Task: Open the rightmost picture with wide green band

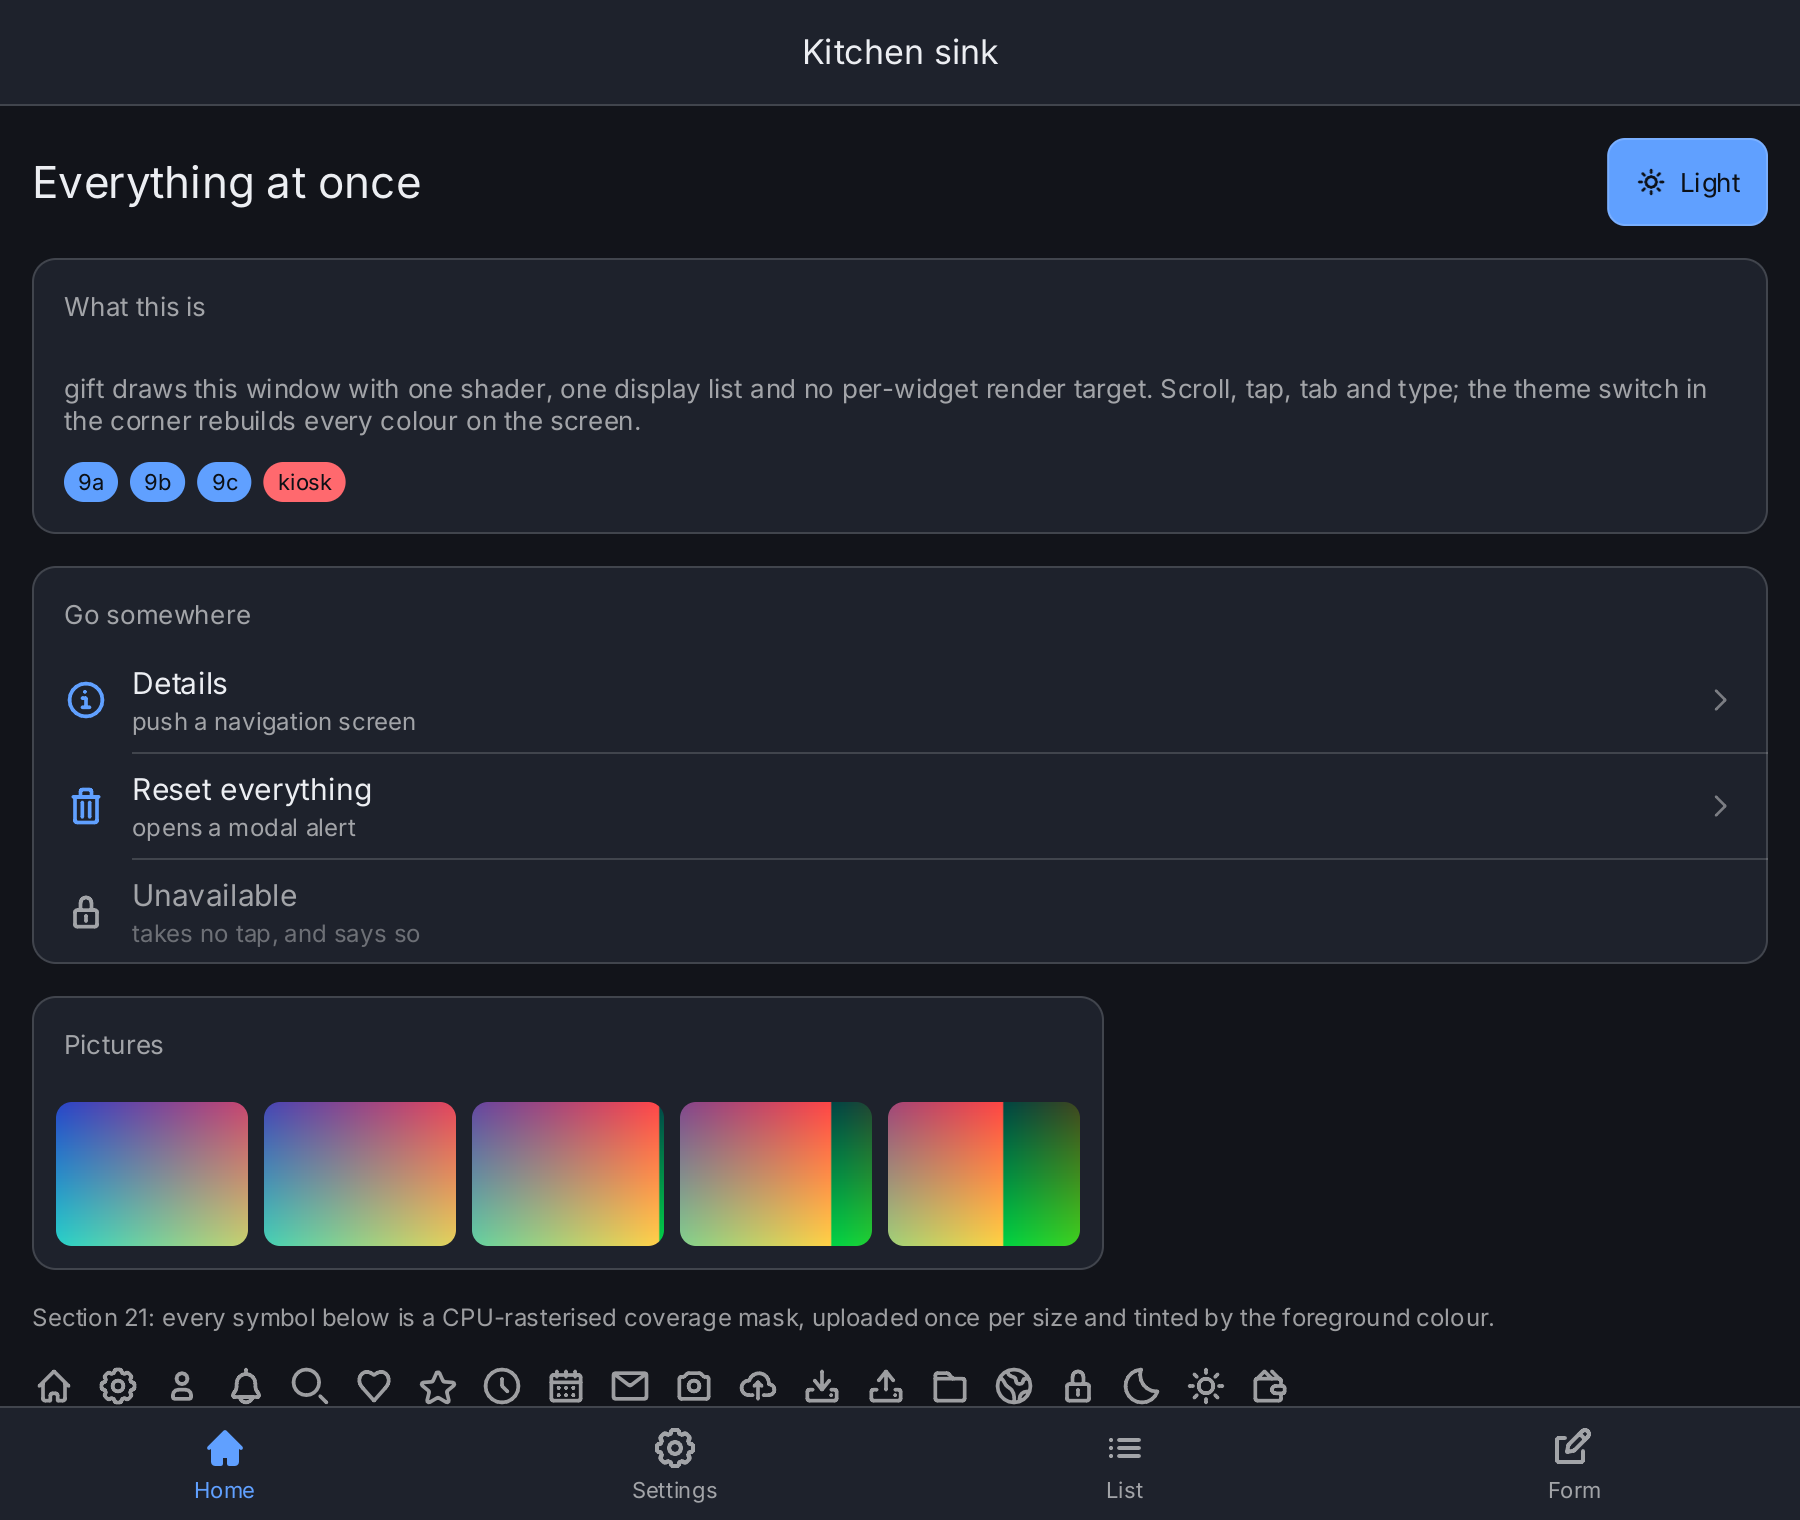Action: pos(984,1174)
